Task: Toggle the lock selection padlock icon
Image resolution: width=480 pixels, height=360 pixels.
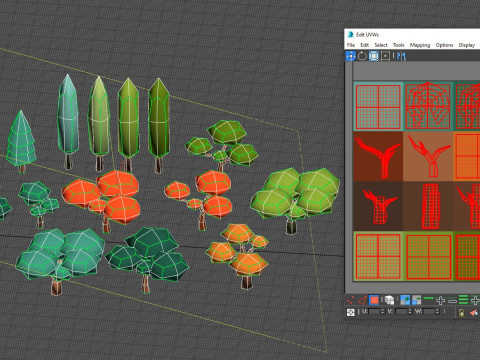Action: pyautogui.click(x=462, y=313)
